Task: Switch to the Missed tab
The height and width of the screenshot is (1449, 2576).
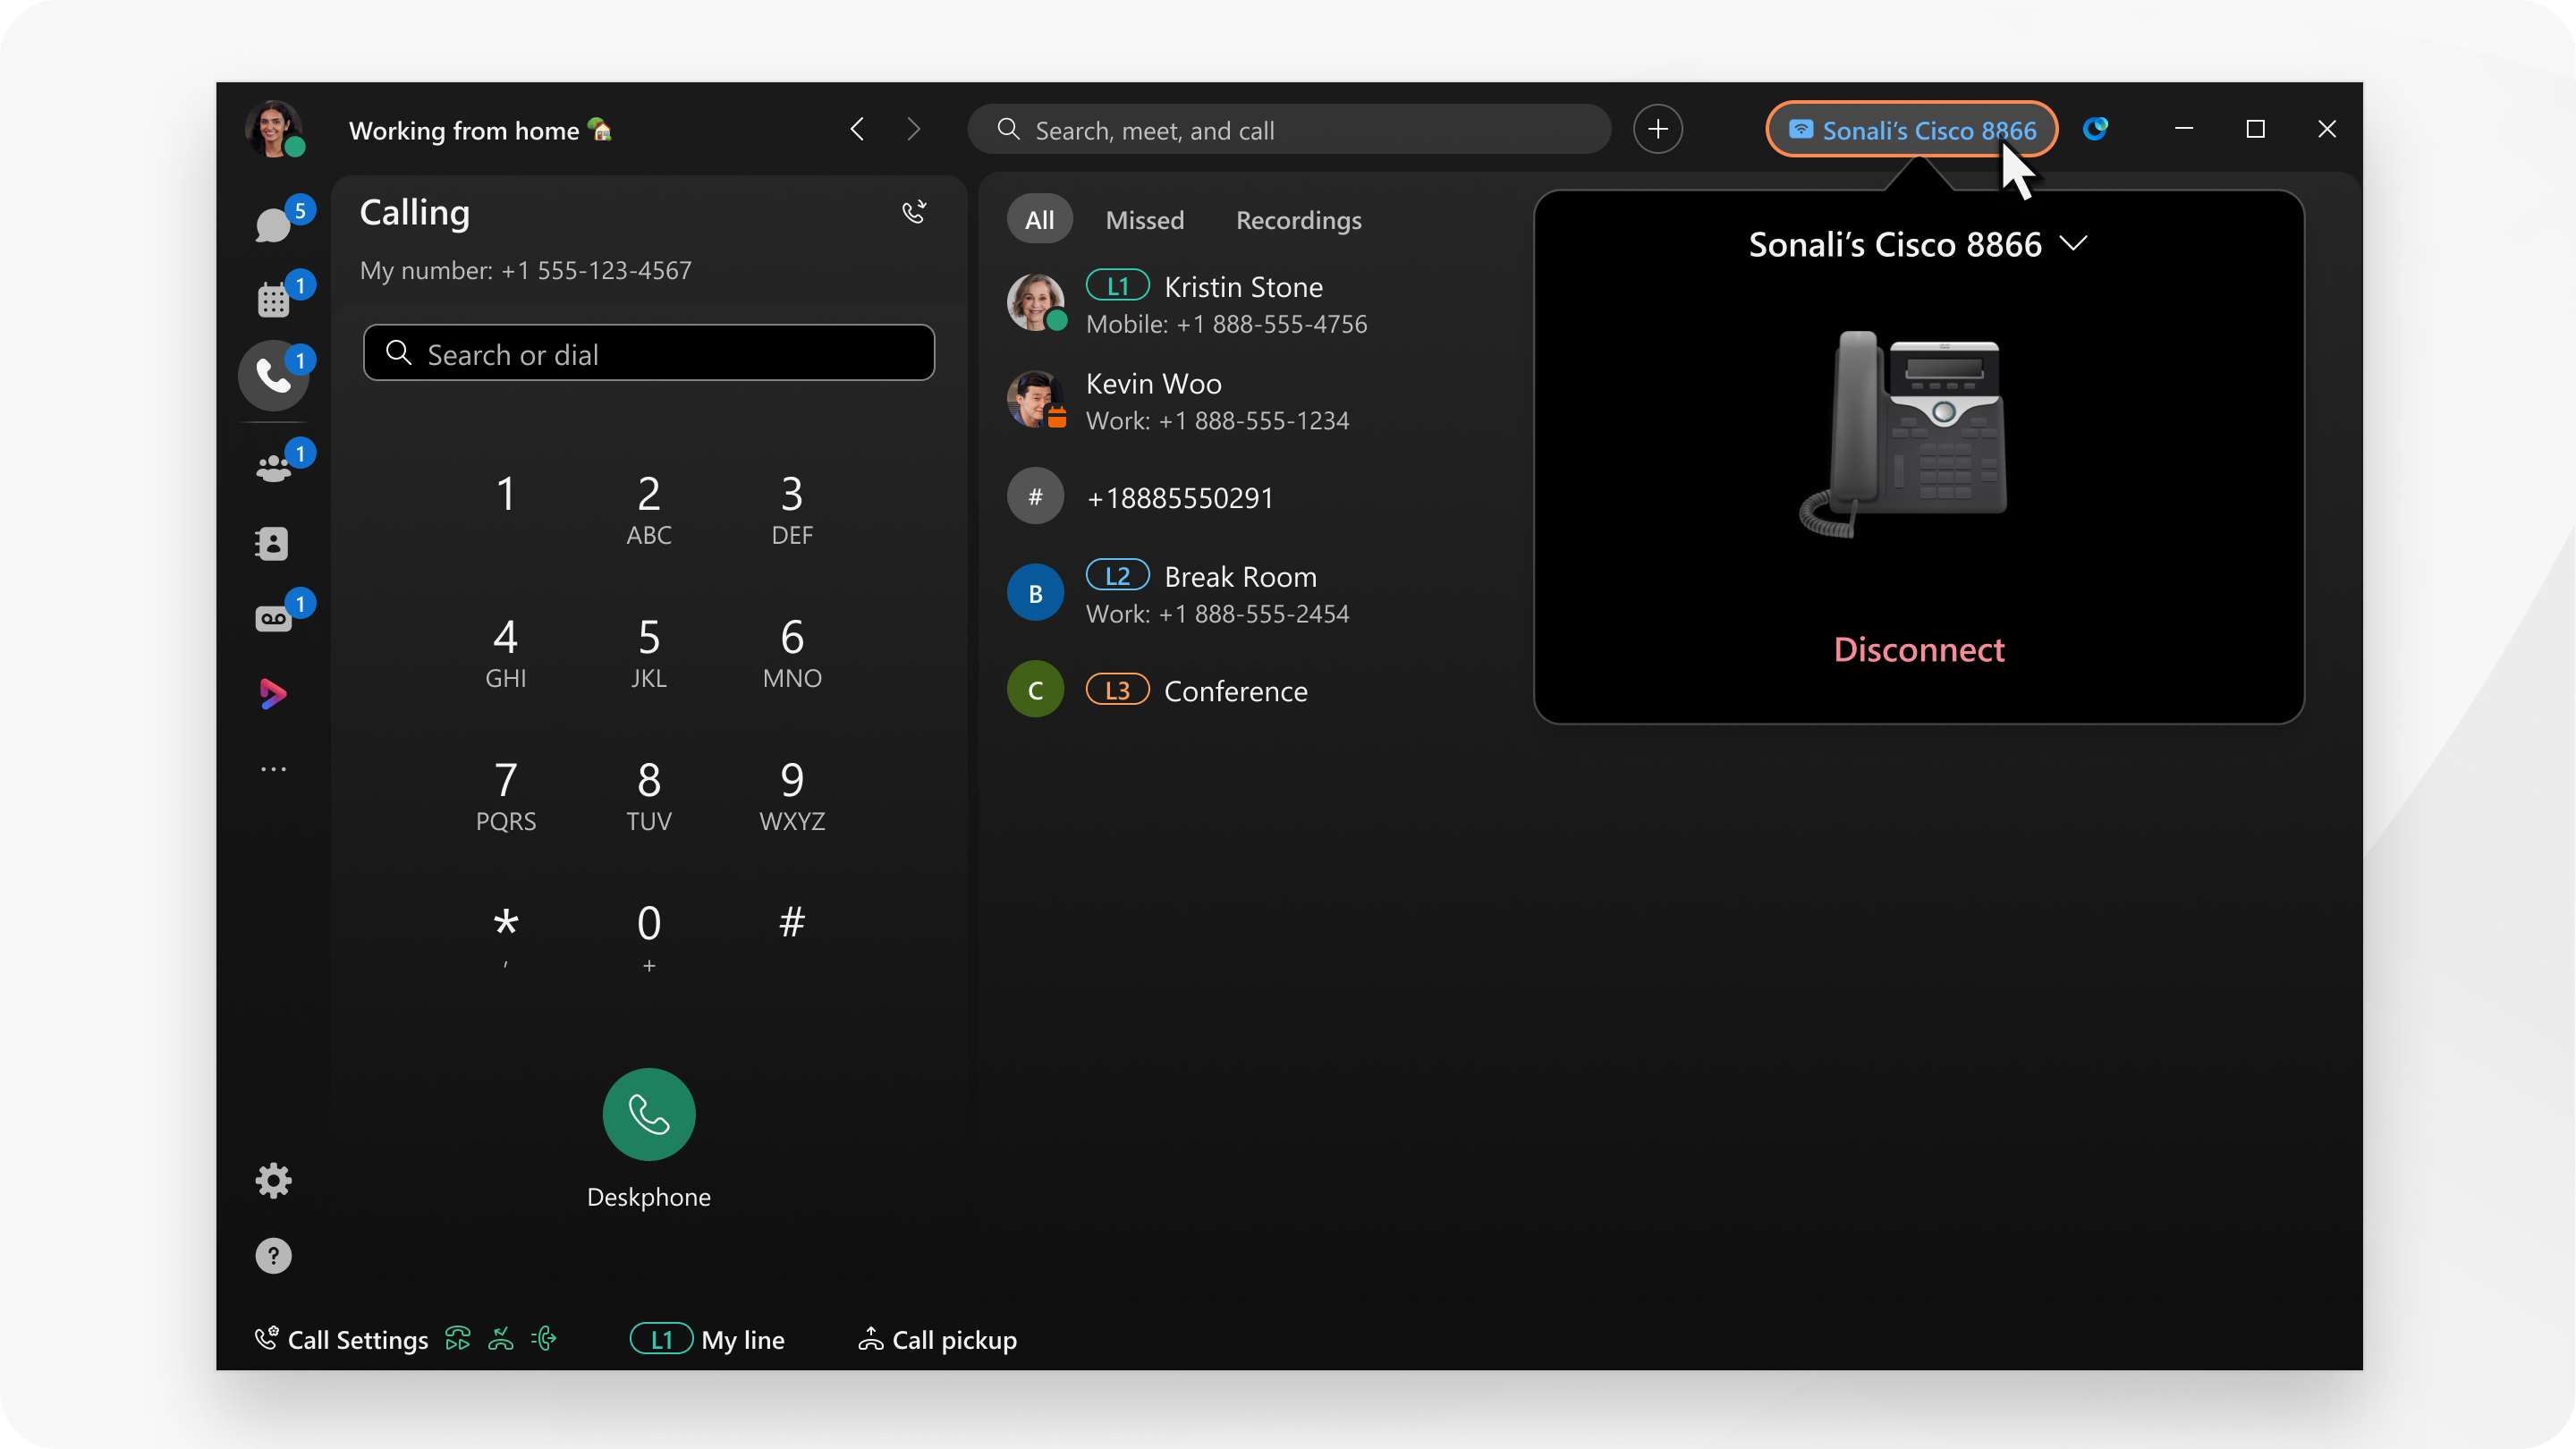Action: [x=1144, y=219]
